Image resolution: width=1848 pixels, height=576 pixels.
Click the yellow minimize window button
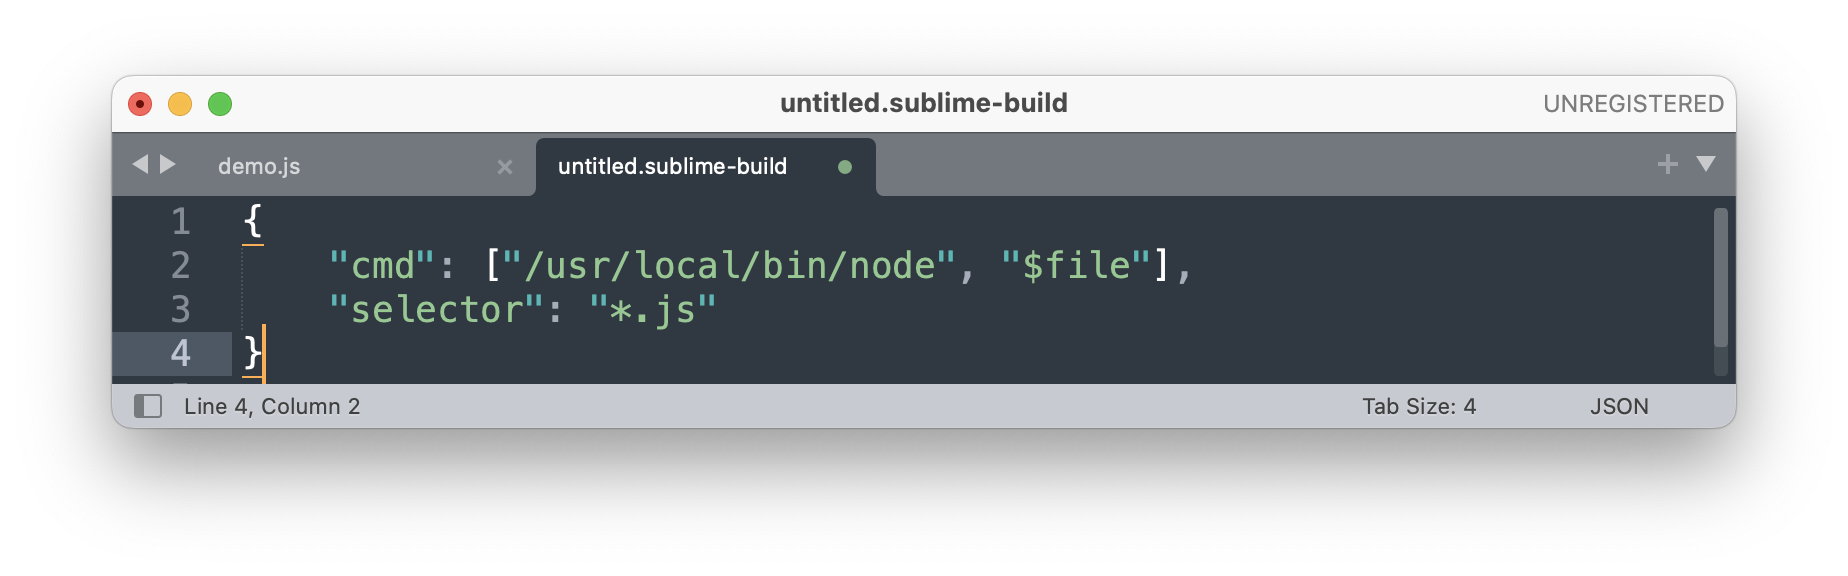(180, 104)
